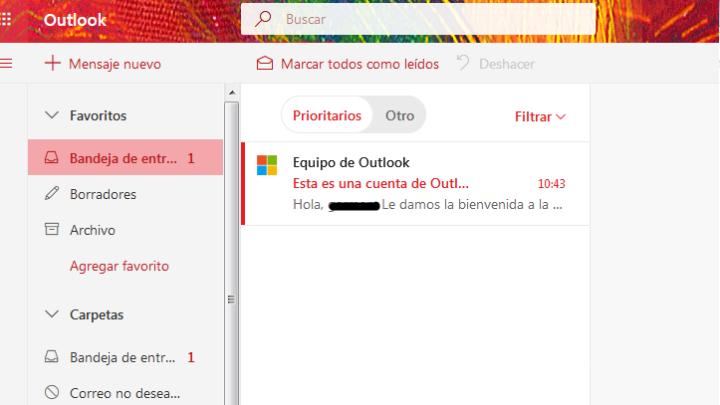Click the folder pane scroll-up arrow

(233, 93)
